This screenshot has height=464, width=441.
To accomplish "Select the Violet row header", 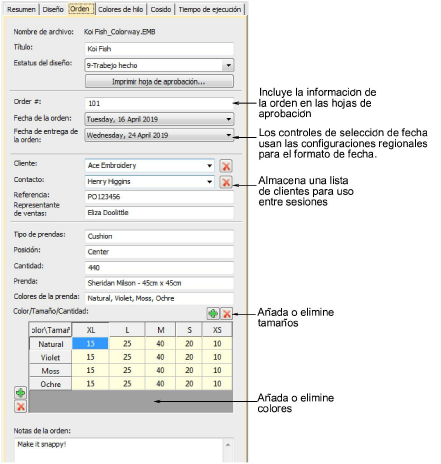I will tap(50, 357).
